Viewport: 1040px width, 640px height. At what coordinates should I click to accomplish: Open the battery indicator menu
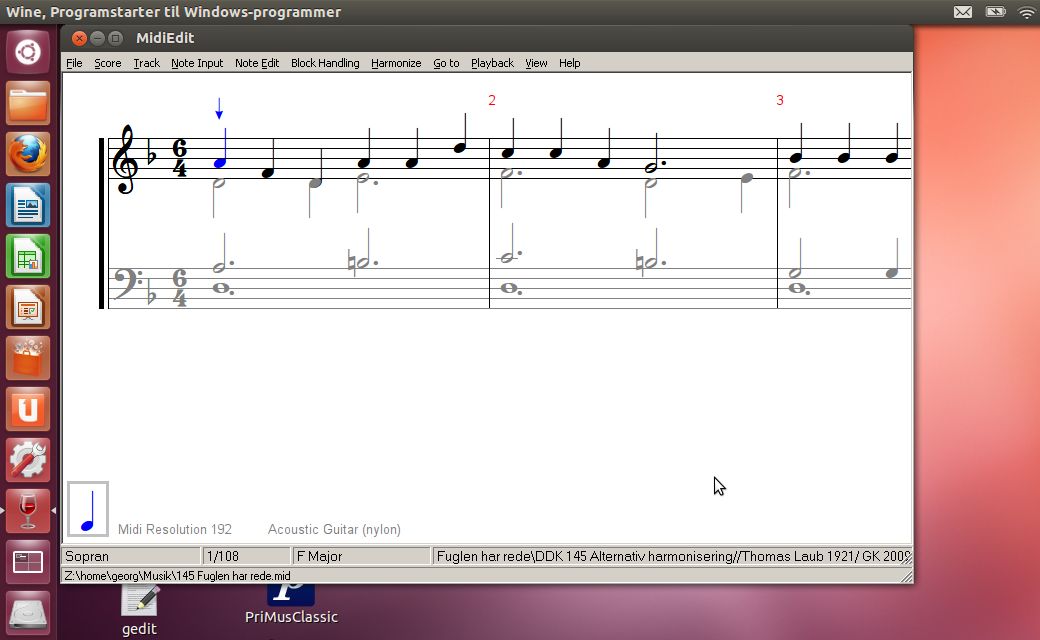pos(996,12)
